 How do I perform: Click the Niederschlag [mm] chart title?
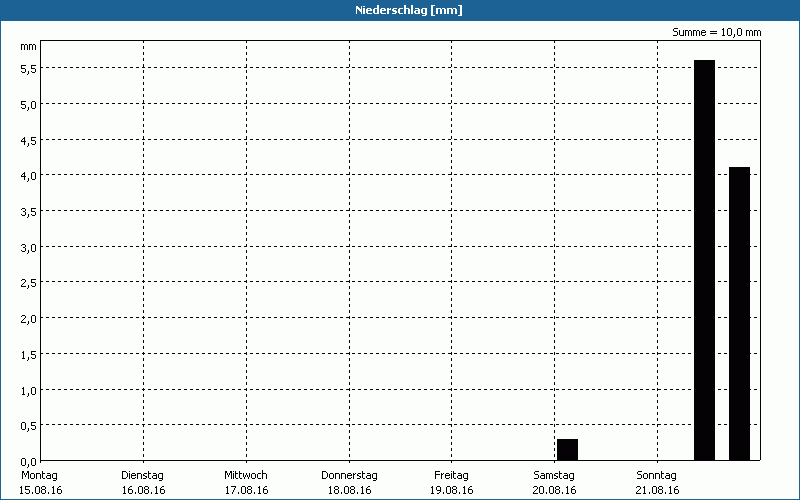point(409,10)
